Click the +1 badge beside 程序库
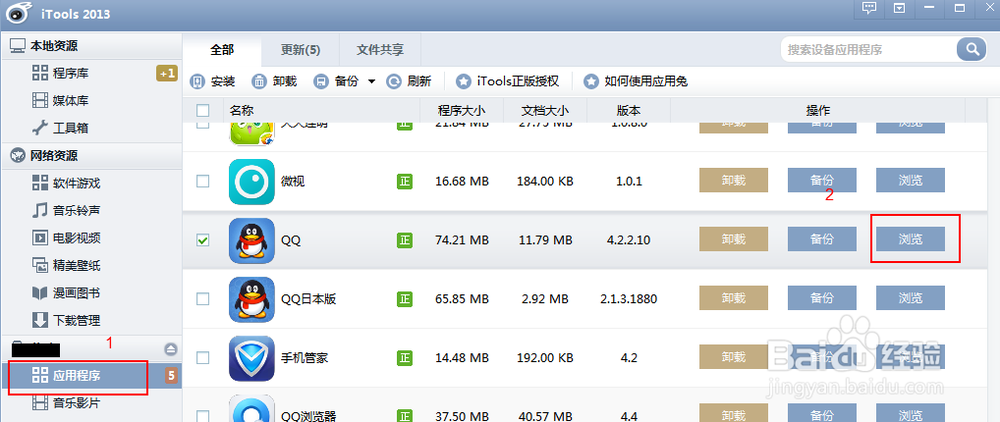The height and width of the screenshot is (422, 1000). [x=167, y=73]
